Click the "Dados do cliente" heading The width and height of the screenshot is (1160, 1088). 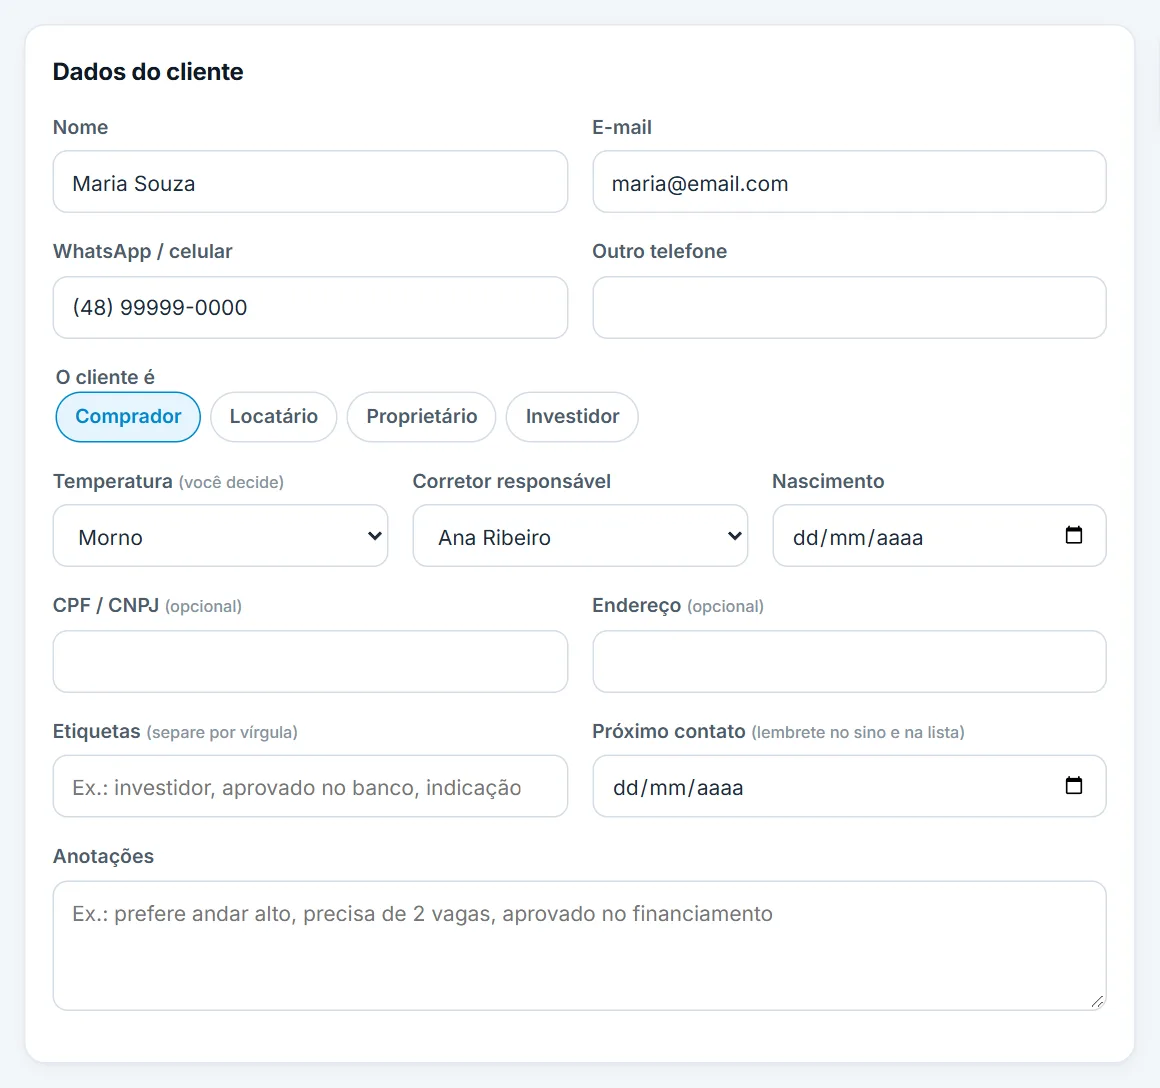(148, 72)
